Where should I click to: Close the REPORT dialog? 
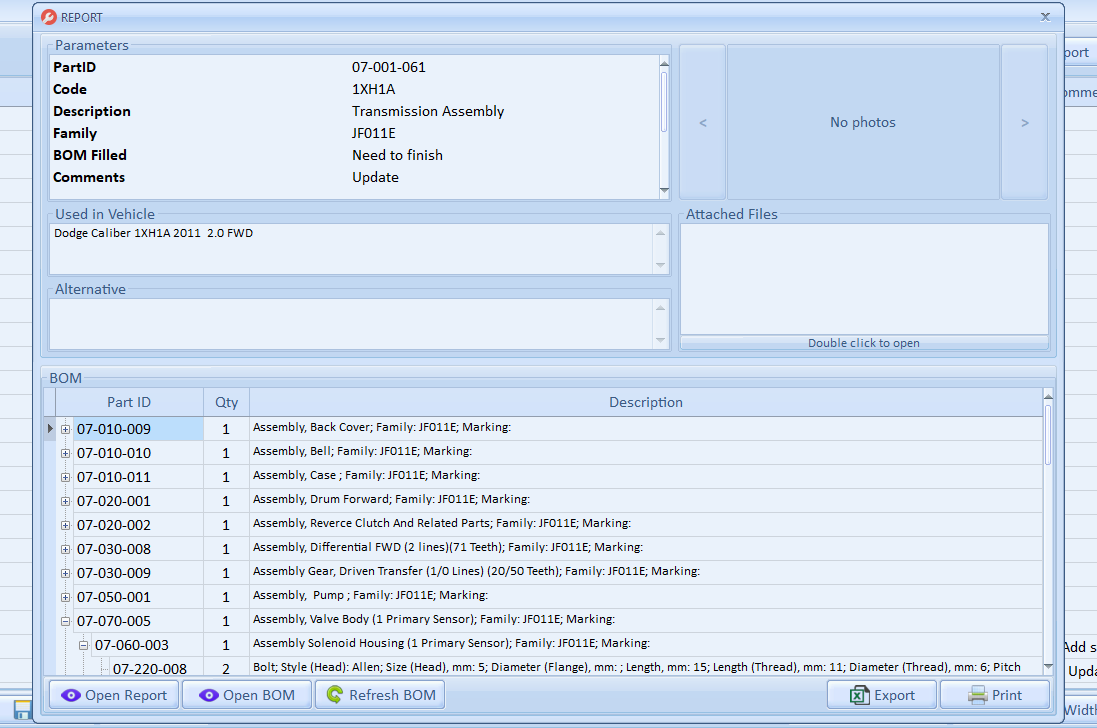(x=1045, y=17)
